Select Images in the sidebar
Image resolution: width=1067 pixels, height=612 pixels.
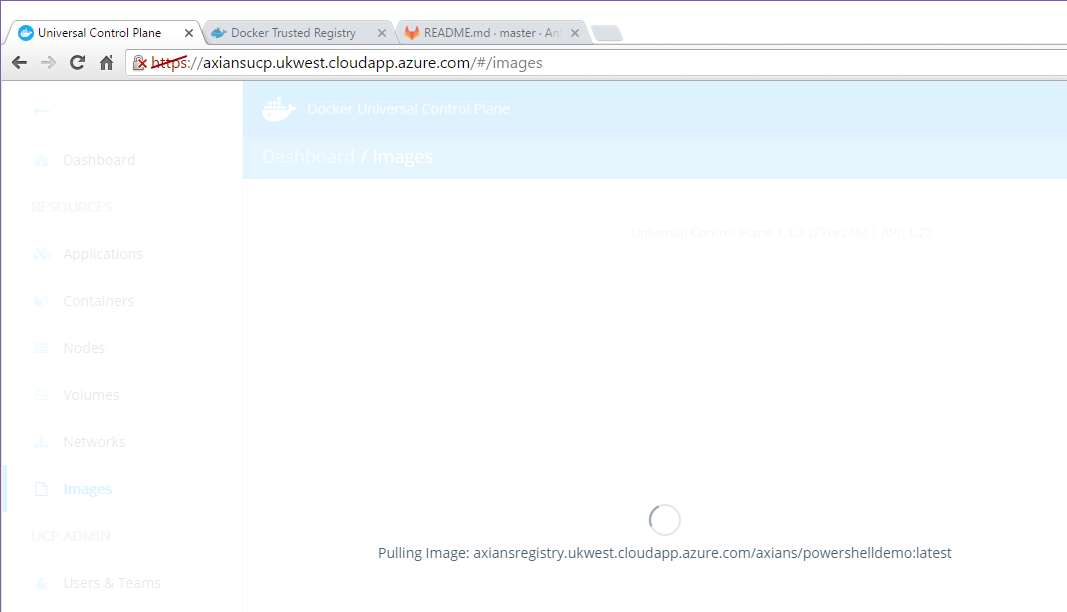point(87,489)
